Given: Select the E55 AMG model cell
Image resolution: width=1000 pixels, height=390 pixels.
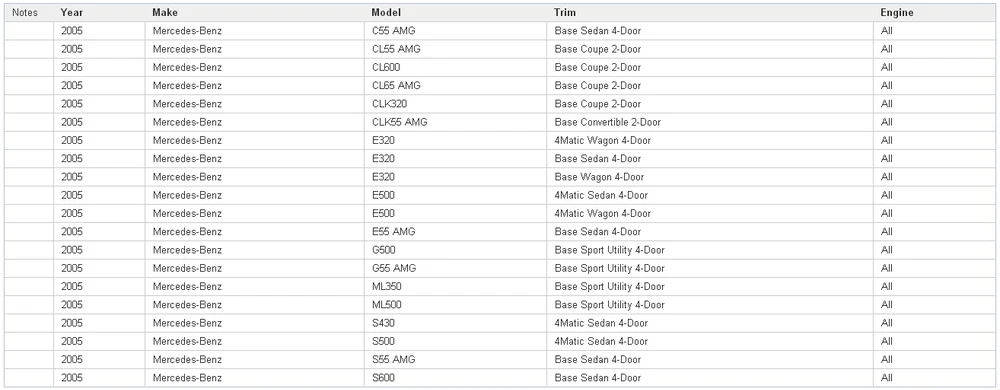Looking at the screenshot, I should point(455,232).
